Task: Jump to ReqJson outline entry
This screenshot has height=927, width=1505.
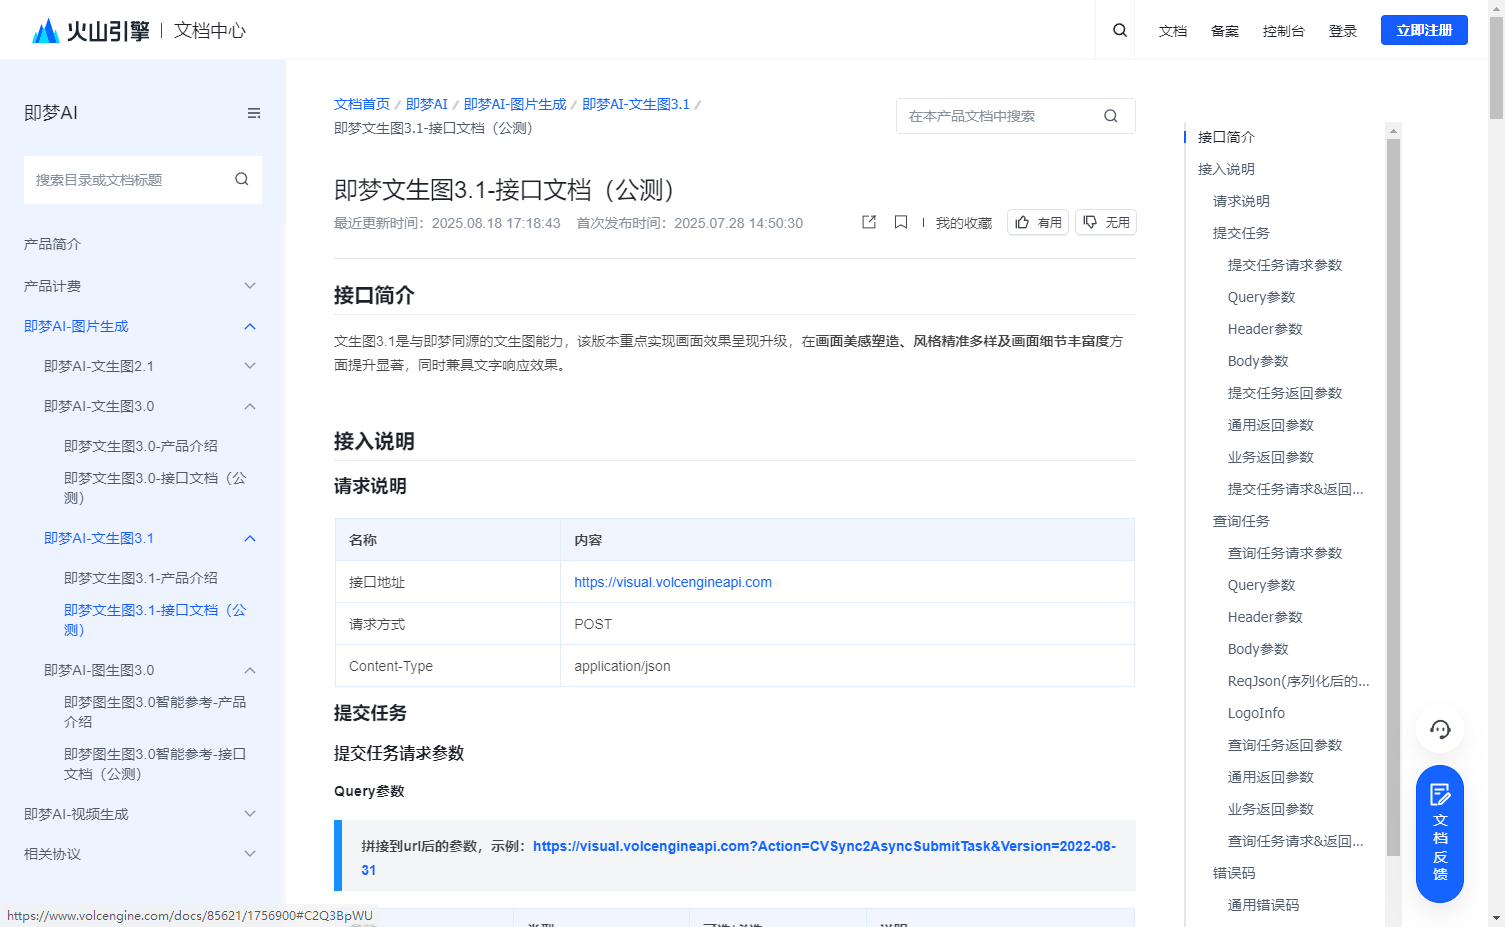Action: [x=1298, y=681]
